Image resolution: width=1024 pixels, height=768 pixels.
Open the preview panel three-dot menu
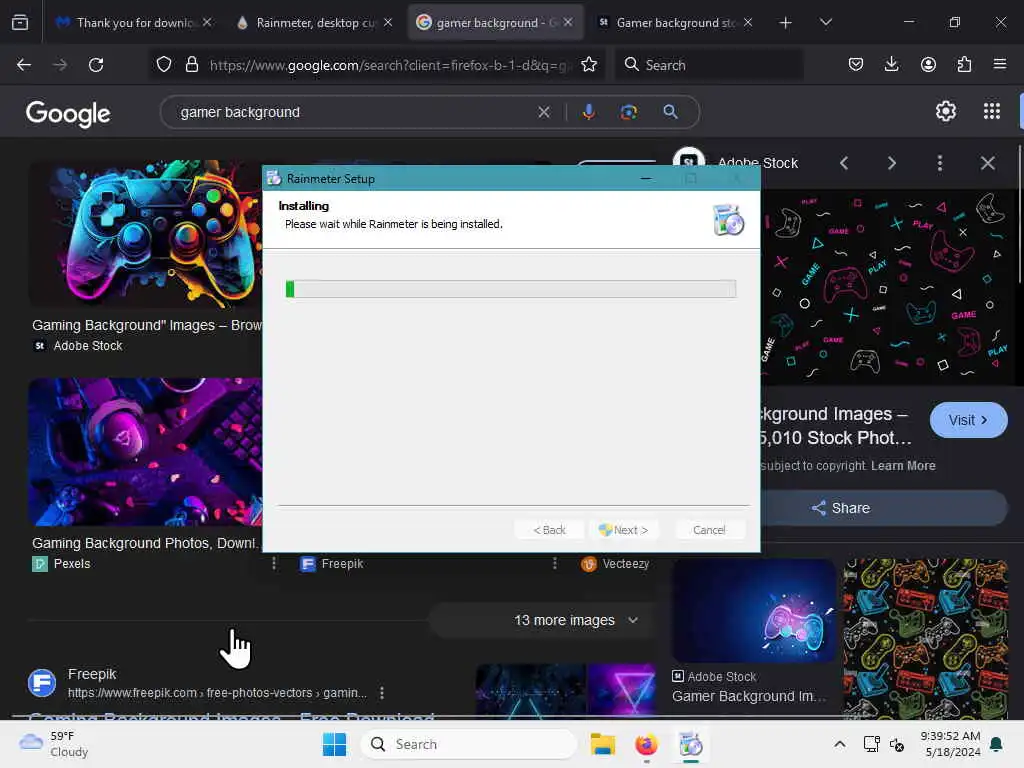tap(940, 163)
